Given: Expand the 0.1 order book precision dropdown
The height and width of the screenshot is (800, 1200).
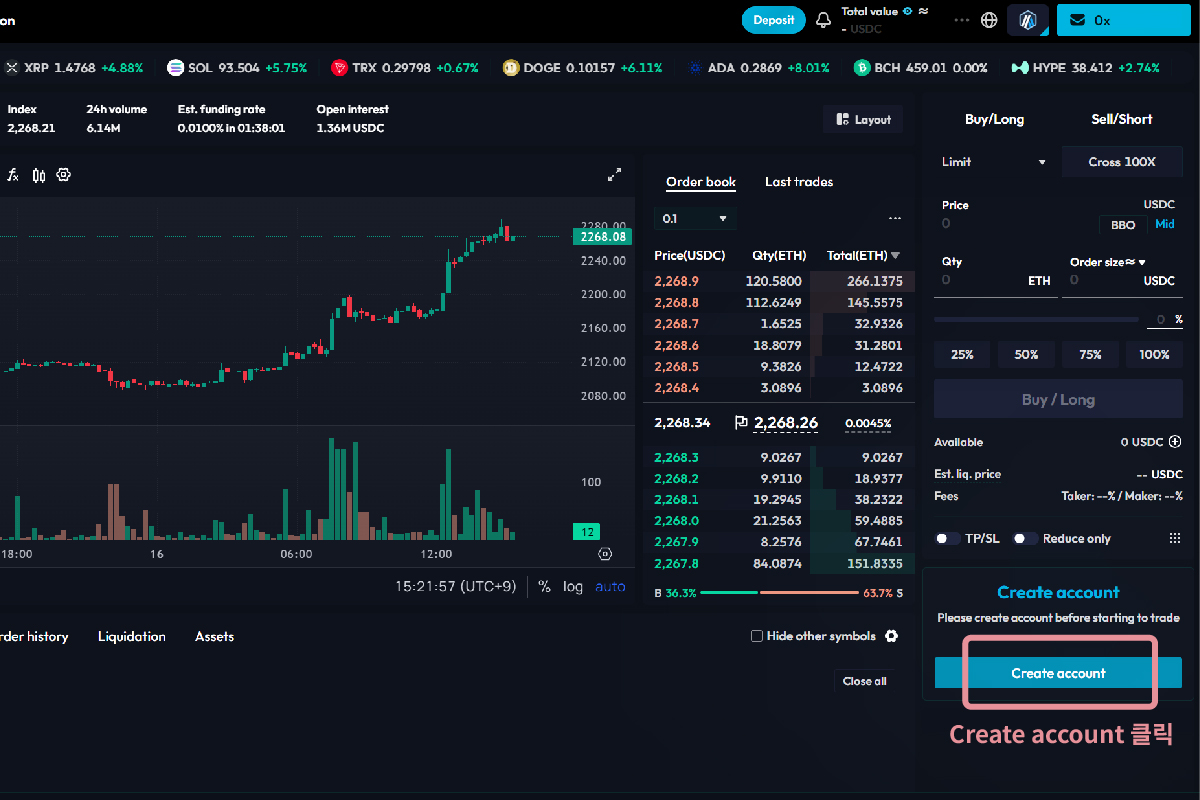Looking at the screenshot, I should [x=695, y=218].
